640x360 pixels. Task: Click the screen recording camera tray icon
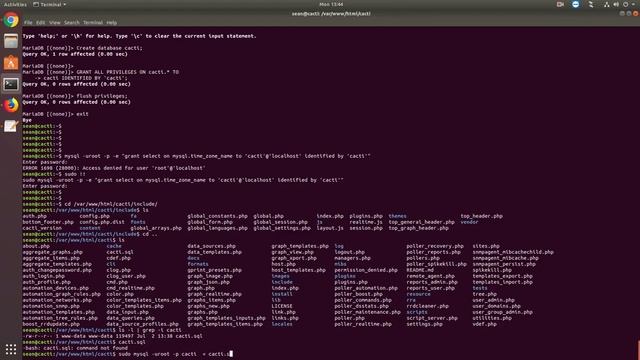pos(560,4)
